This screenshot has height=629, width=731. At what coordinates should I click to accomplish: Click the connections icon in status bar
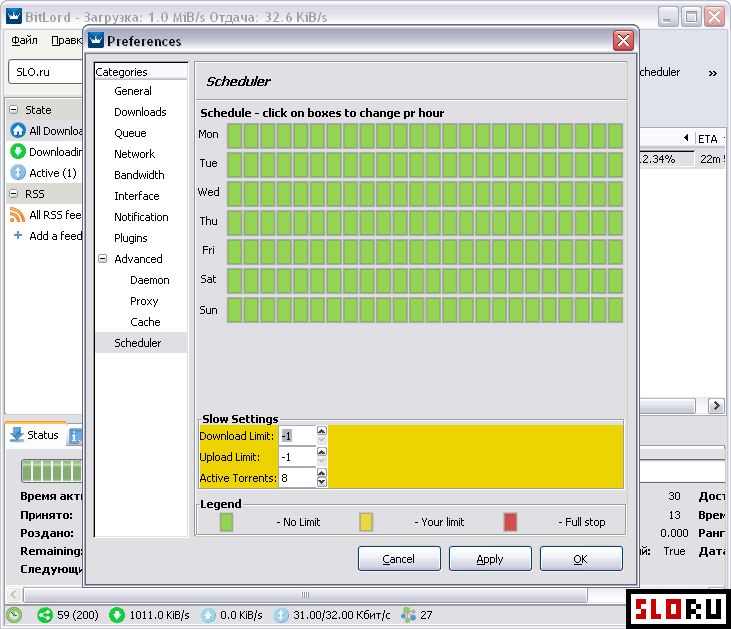[45, 615]
